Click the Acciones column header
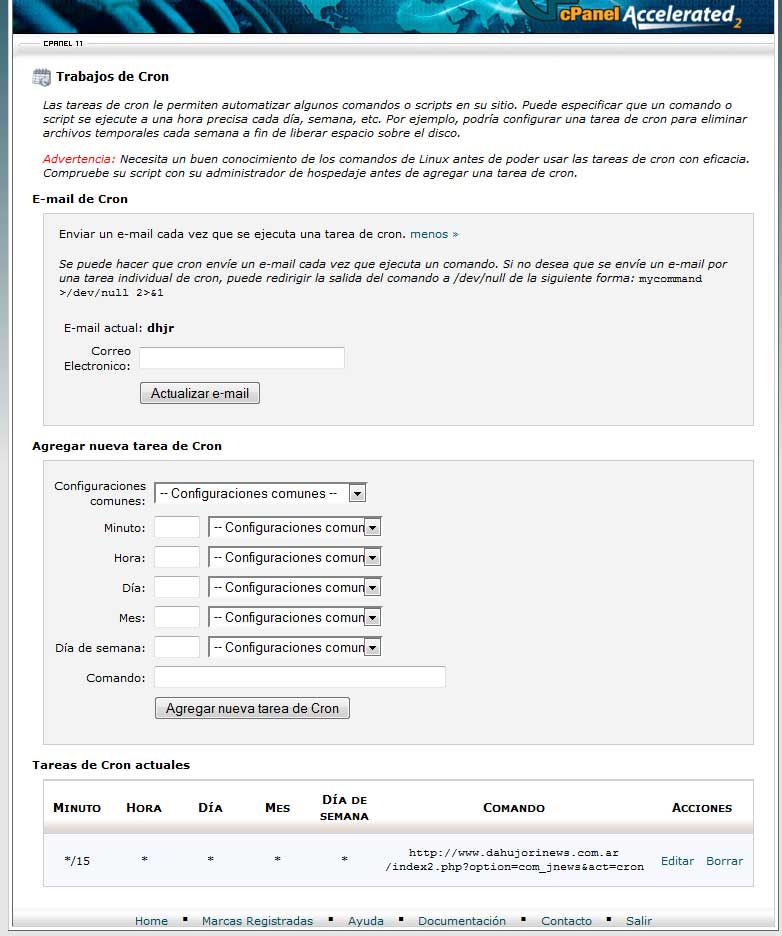 pos(702,808)
